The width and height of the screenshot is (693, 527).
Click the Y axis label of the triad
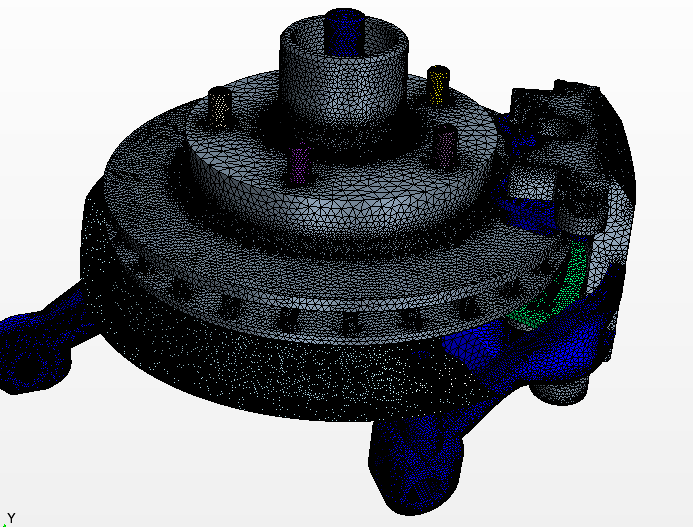[x=11, y=518]
